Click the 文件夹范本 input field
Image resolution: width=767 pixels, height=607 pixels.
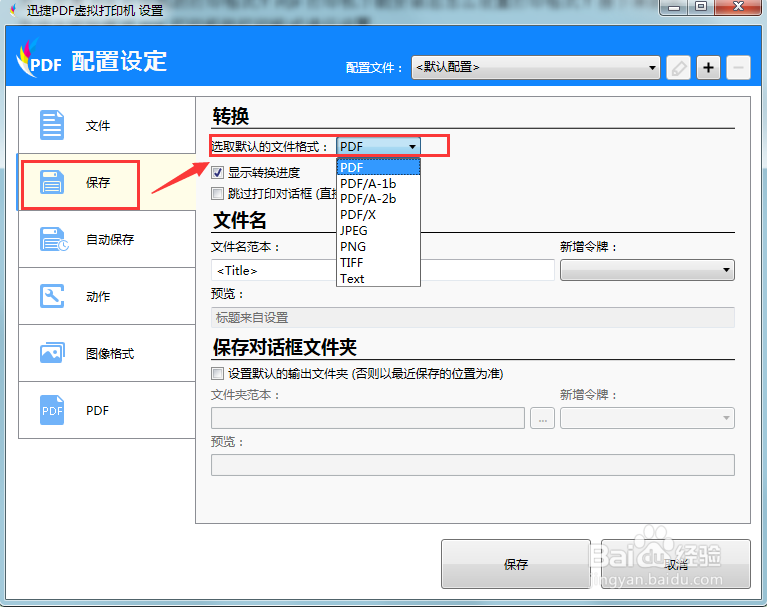pos(368,418)
